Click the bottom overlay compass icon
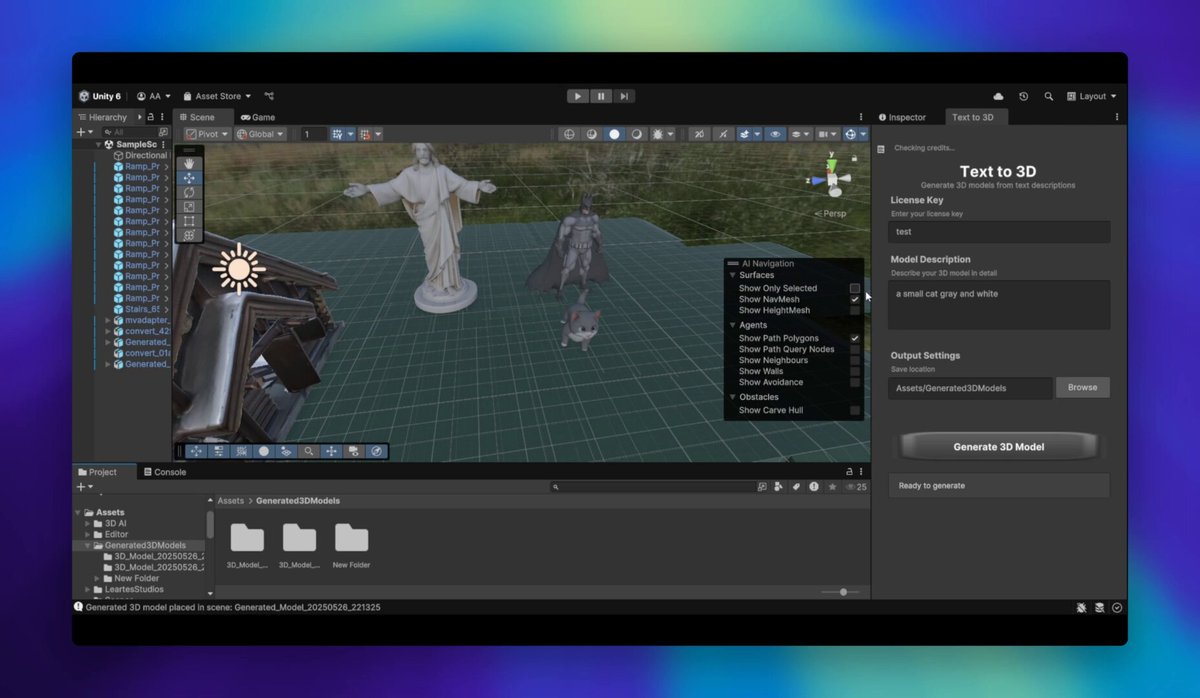The height and width of the screenshot is (698, 1200). (x=376, y=451)
